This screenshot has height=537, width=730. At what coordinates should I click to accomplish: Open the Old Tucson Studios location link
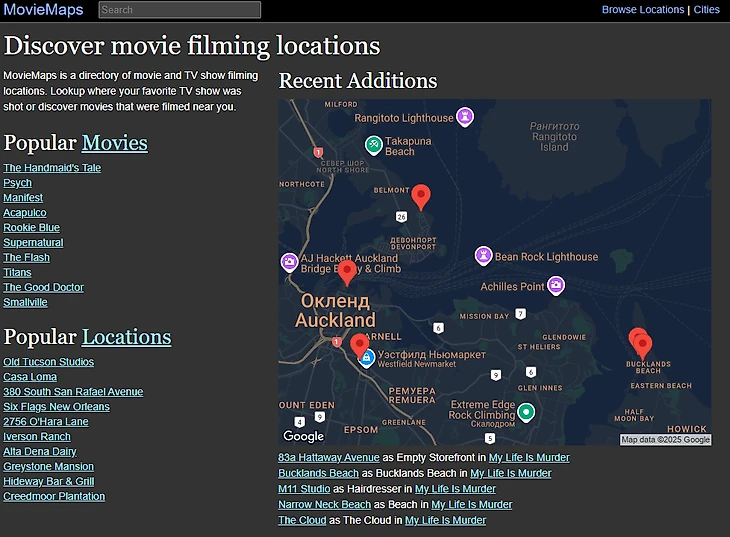(x=48, y=362)
